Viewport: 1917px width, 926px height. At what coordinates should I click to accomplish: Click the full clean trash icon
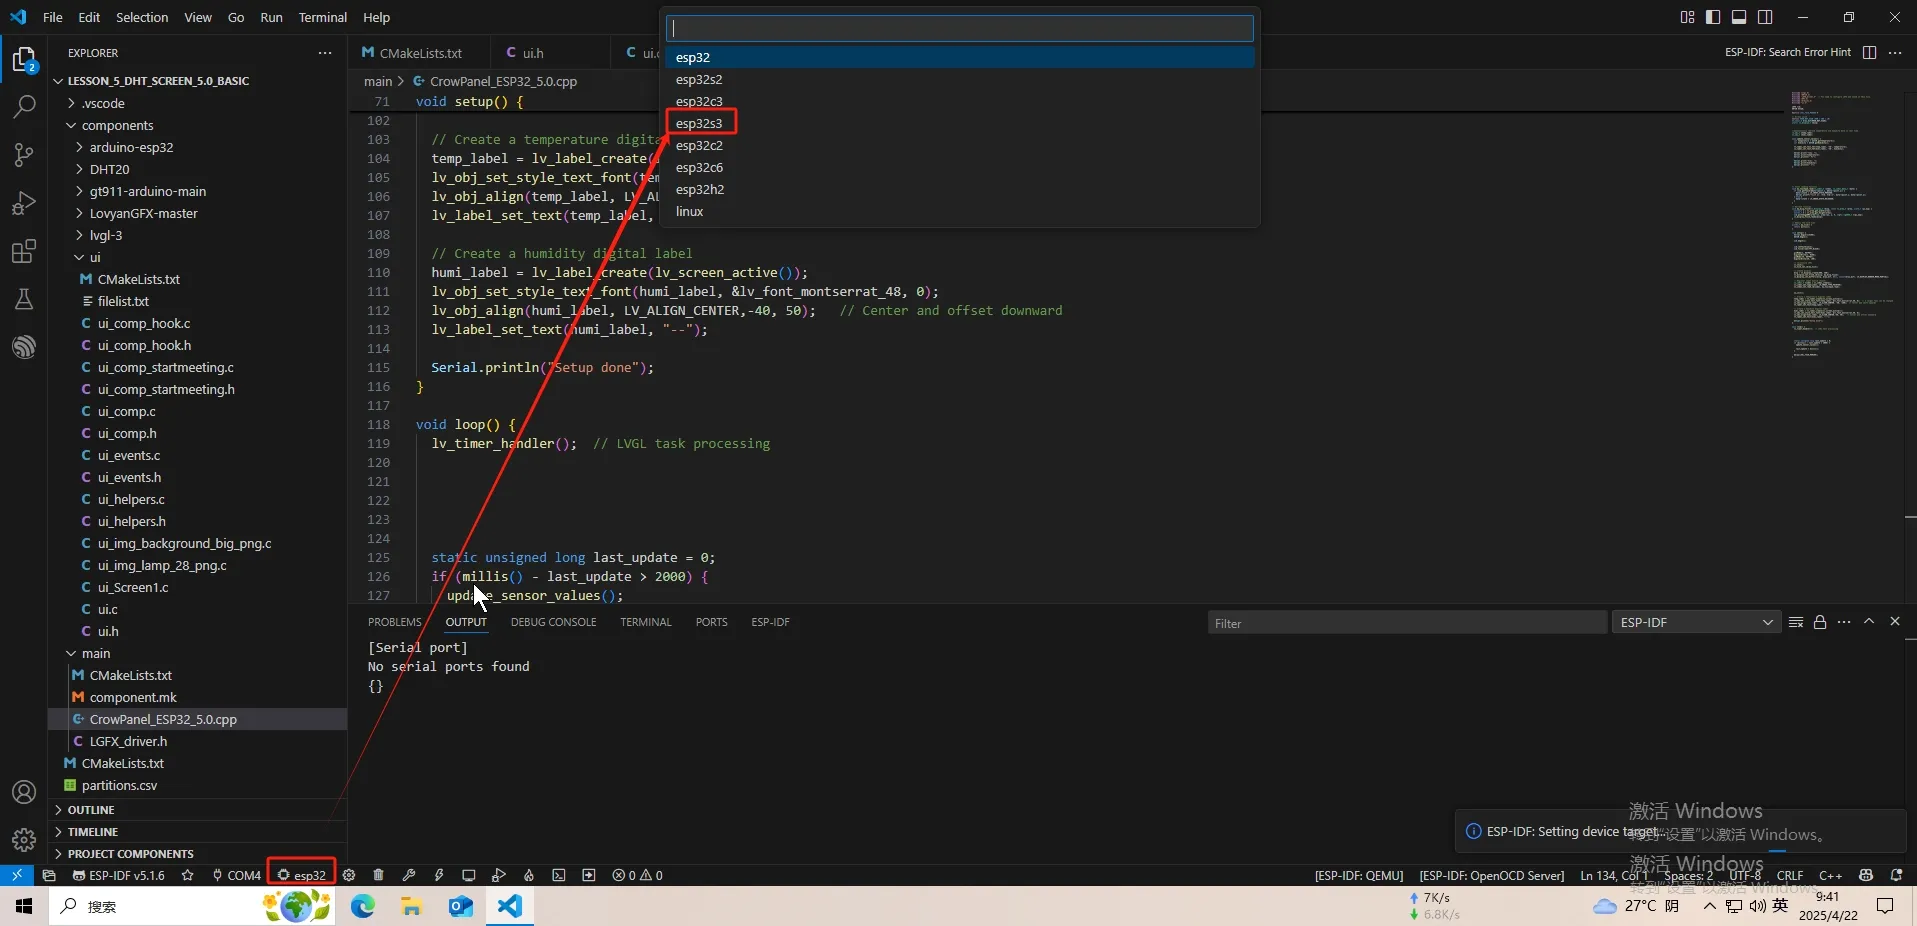tap(378, 875)
